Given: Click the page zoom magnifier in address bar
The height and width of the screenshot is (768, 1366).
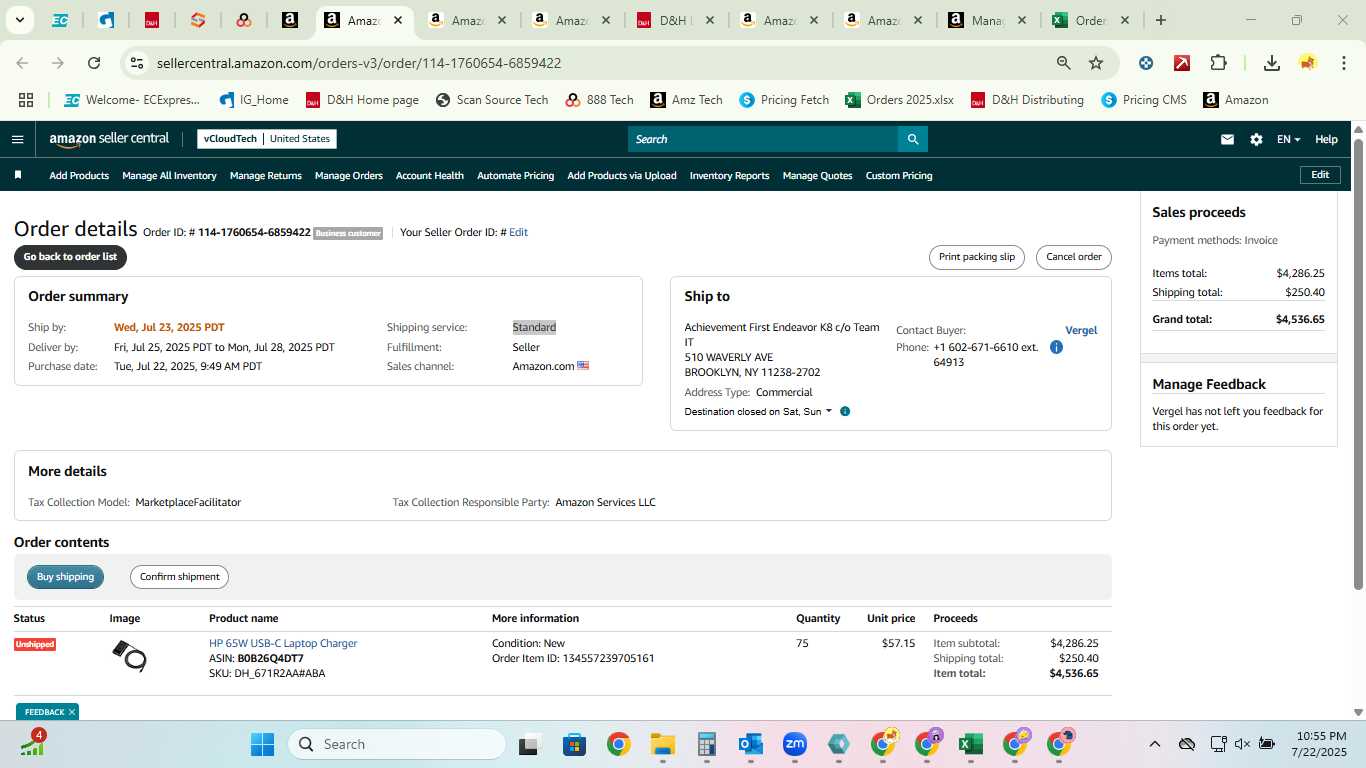Looking at the screenshot, I should (x=1064, y=63).
